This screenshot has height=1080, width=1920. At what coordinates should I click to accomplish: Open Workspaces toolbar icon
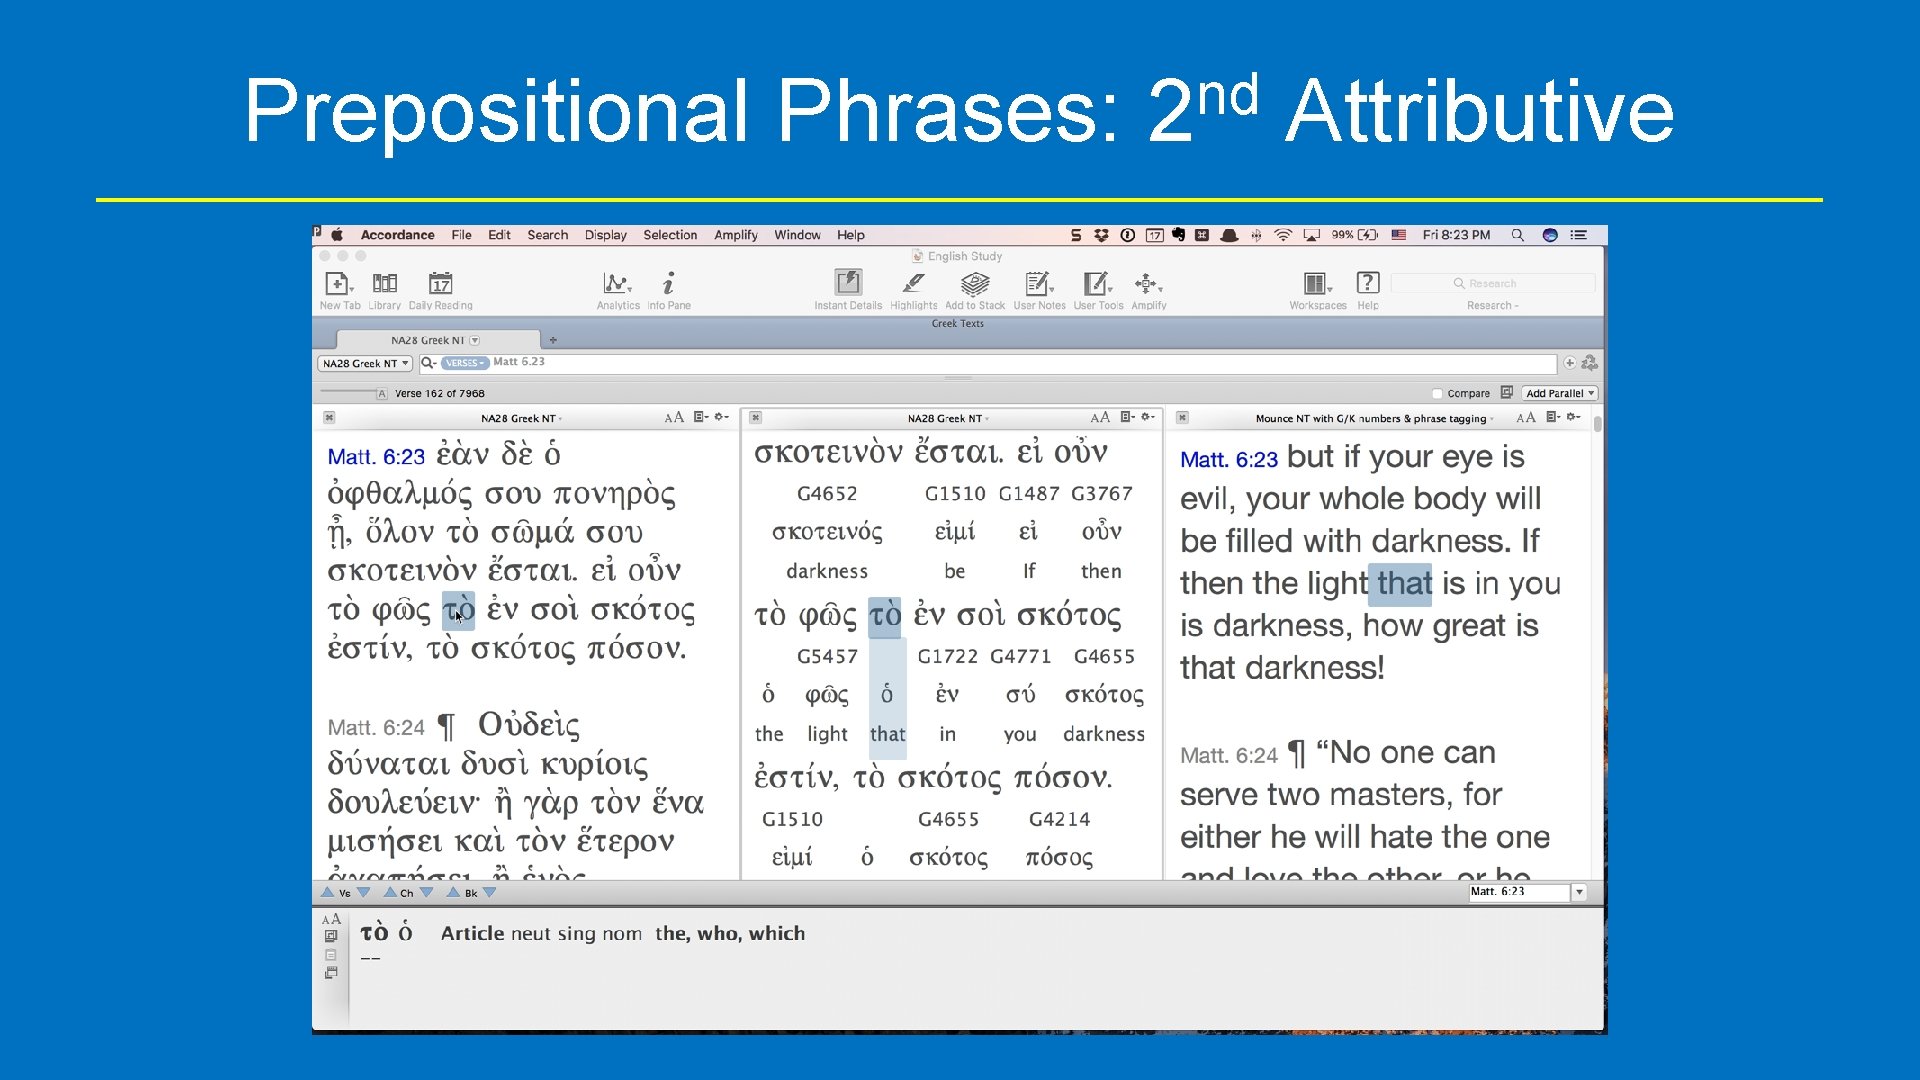coord(1316,285)
